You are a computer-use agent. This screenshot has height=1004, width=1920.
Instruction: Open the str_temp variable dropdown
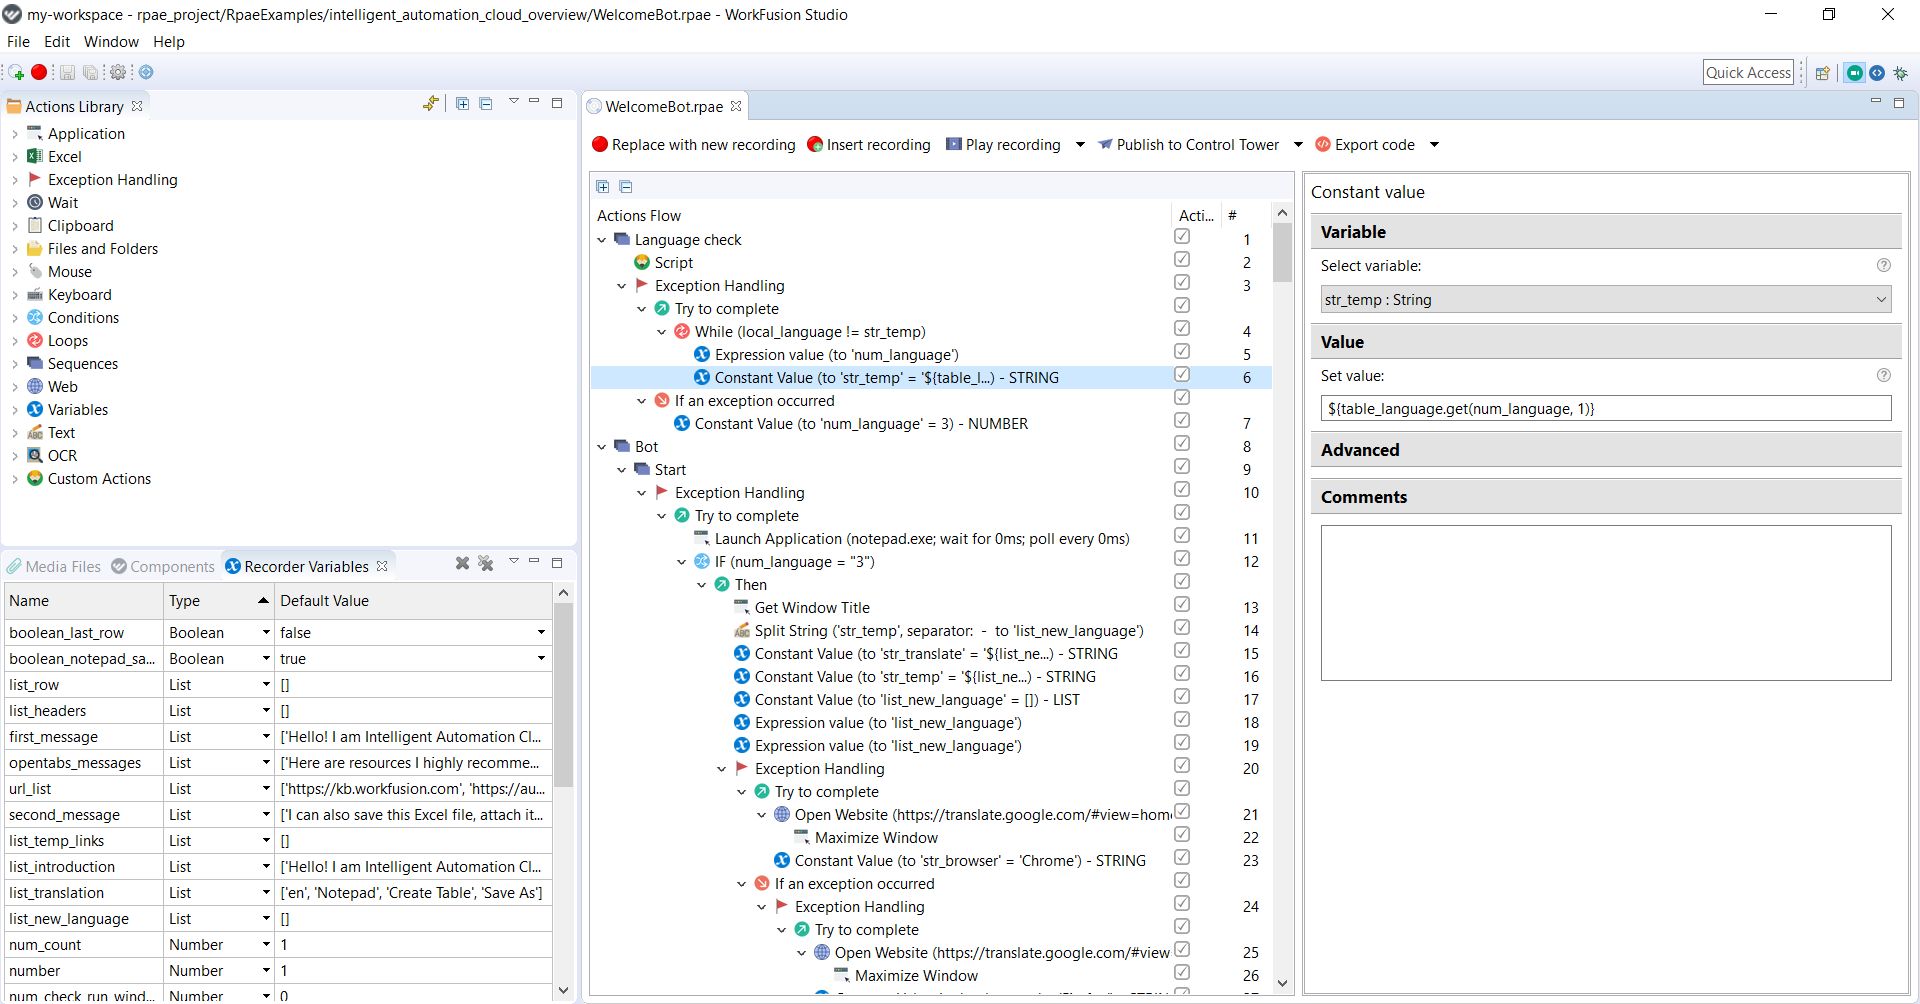[1881, 299]
